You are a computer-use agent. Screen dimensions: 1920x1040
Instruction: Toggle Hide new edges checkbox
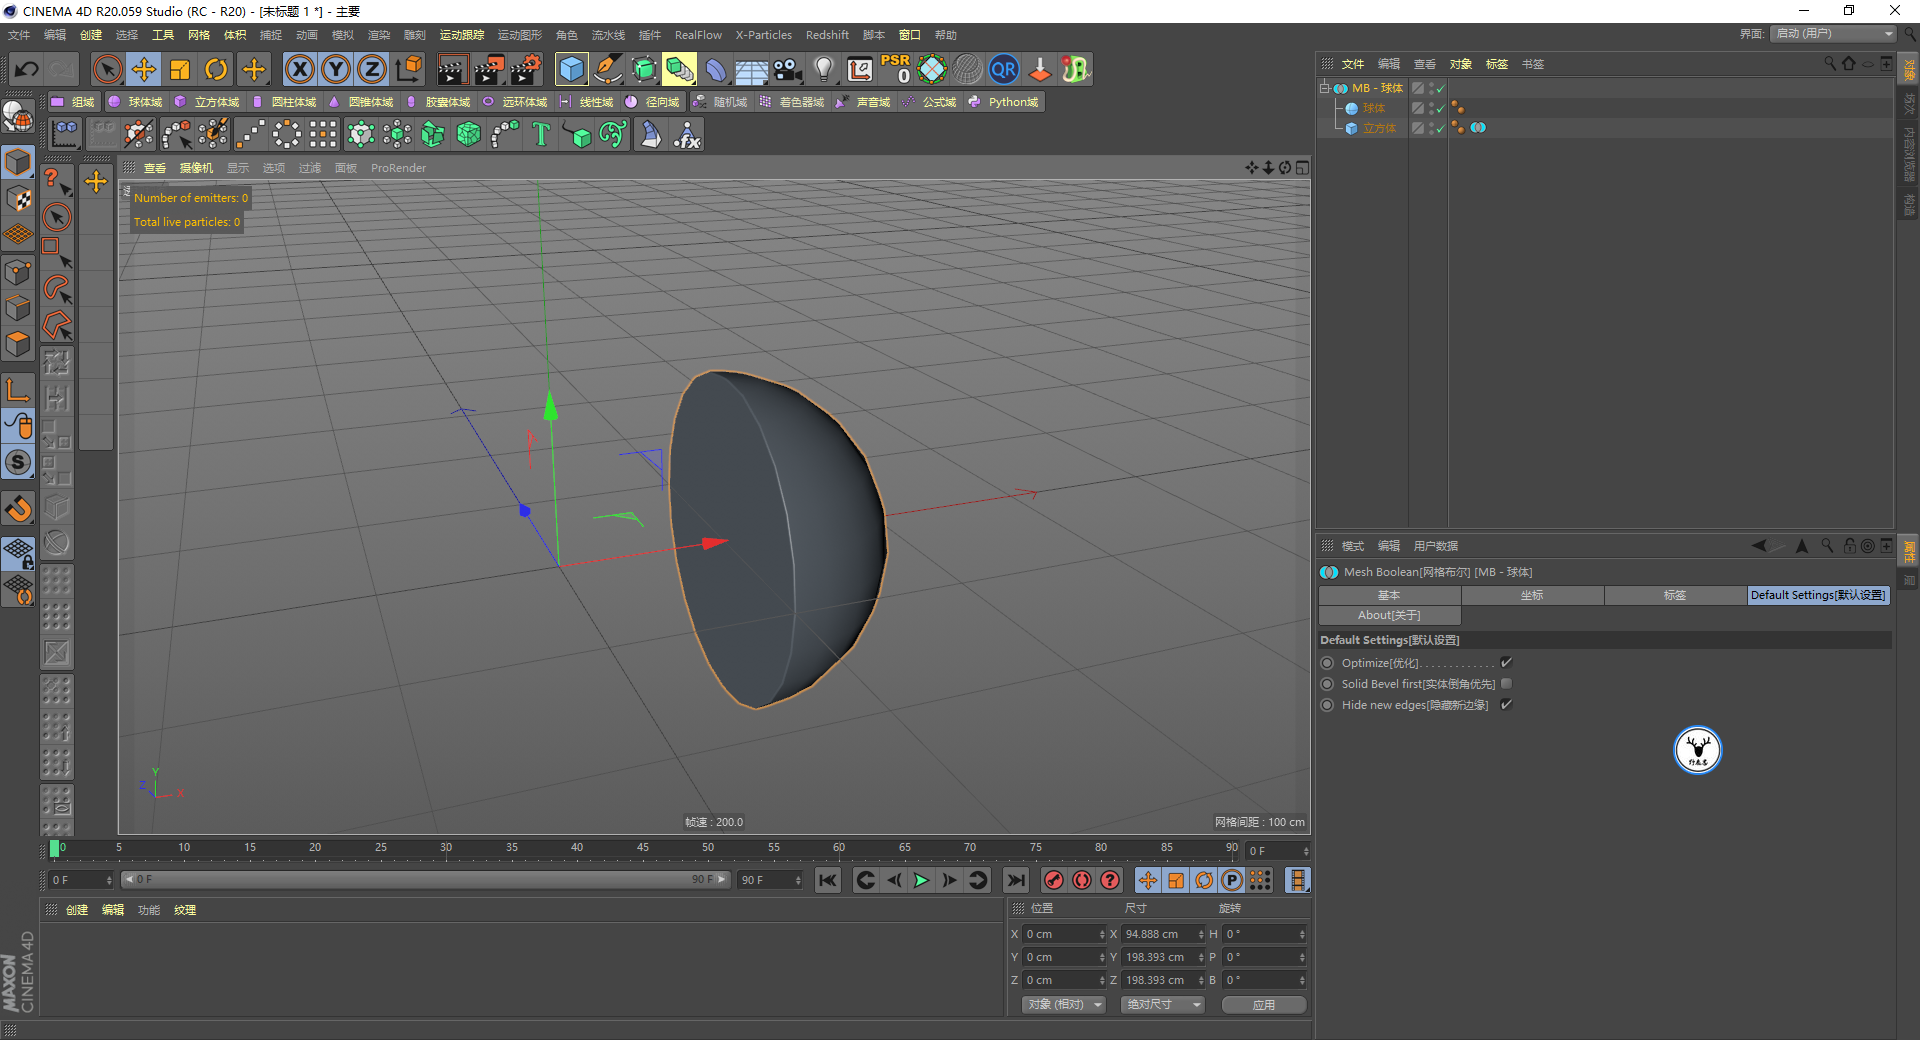pyautogui.click(x=1506, y=705)
